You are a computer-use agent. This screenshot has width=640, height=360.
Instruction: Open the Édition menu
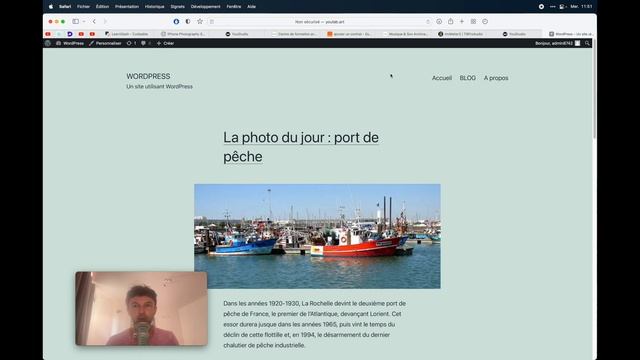(x=102, y=7)
